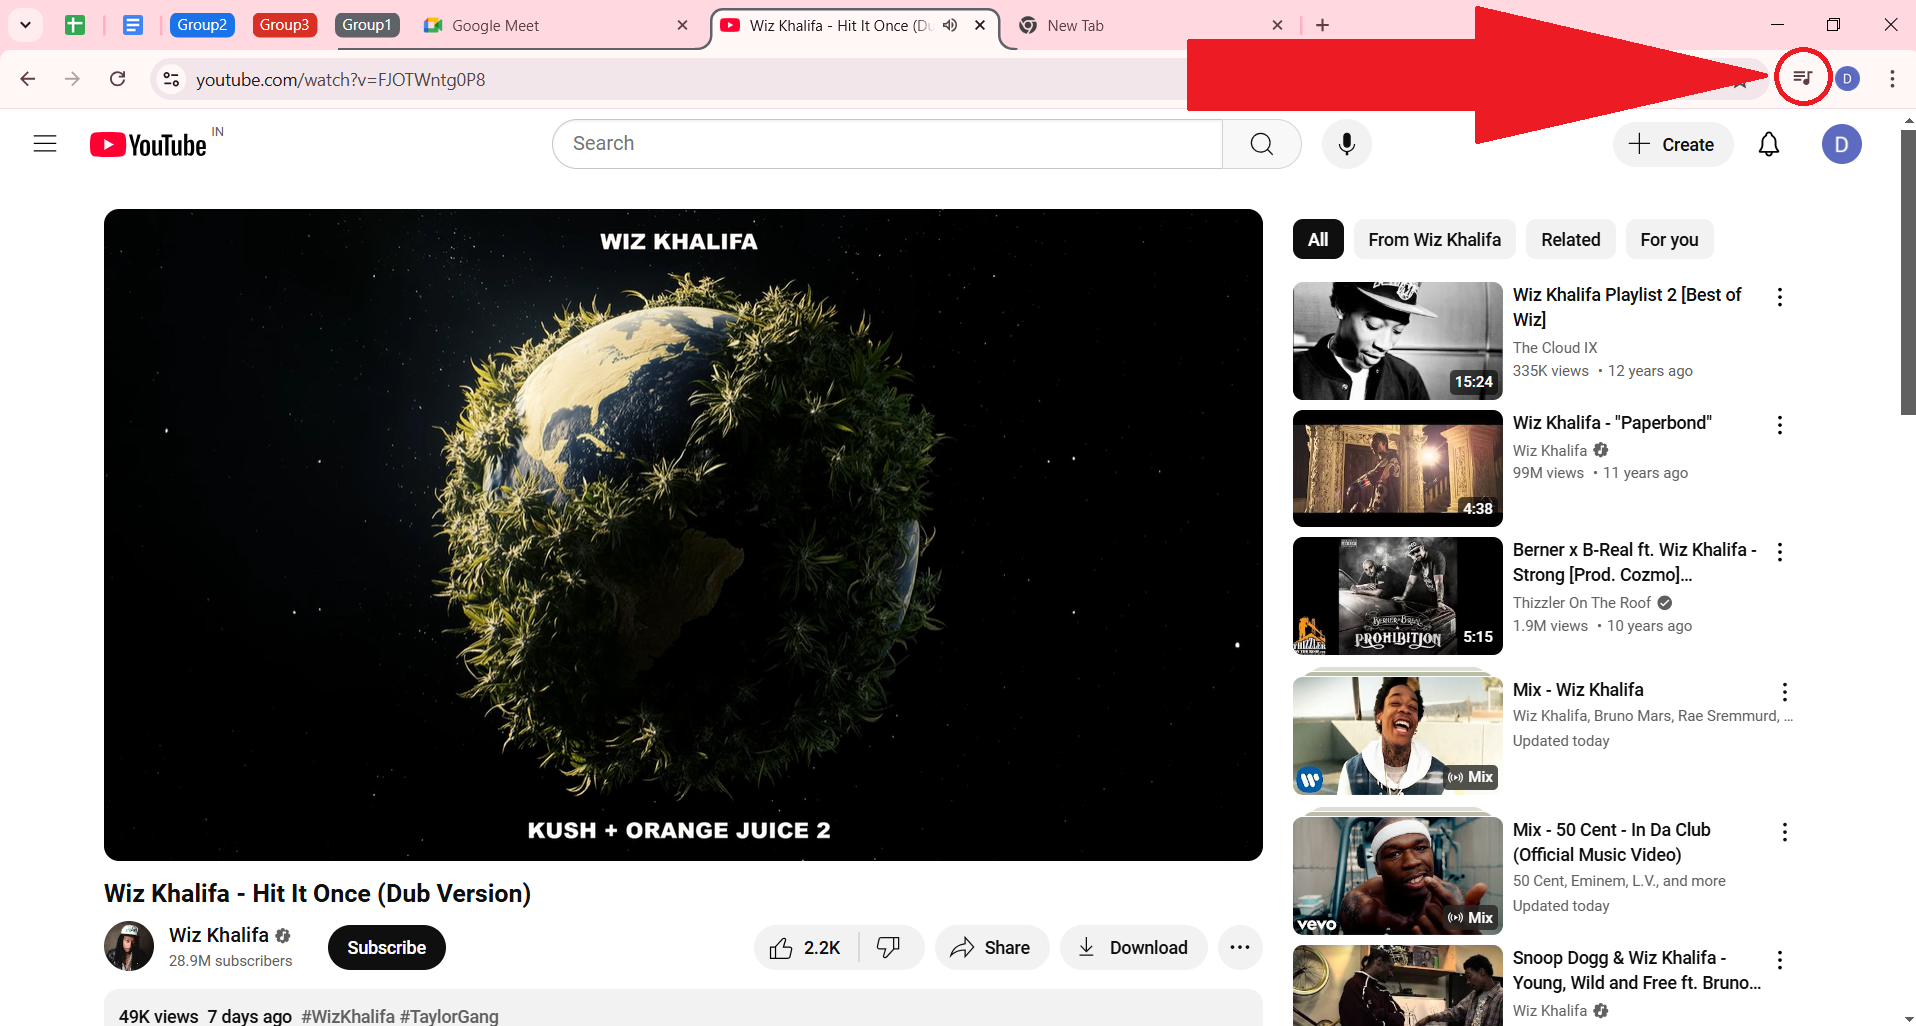Screen dimensions: 1916x1026
Task: Open options for Paperbond video
Action: pyautogui.click(x=1779, y=425)
